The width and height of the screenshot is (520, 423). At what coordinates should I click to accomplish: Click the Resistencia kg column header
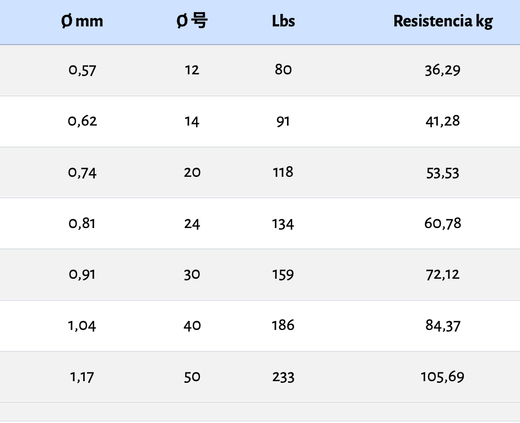coord(443,21)
